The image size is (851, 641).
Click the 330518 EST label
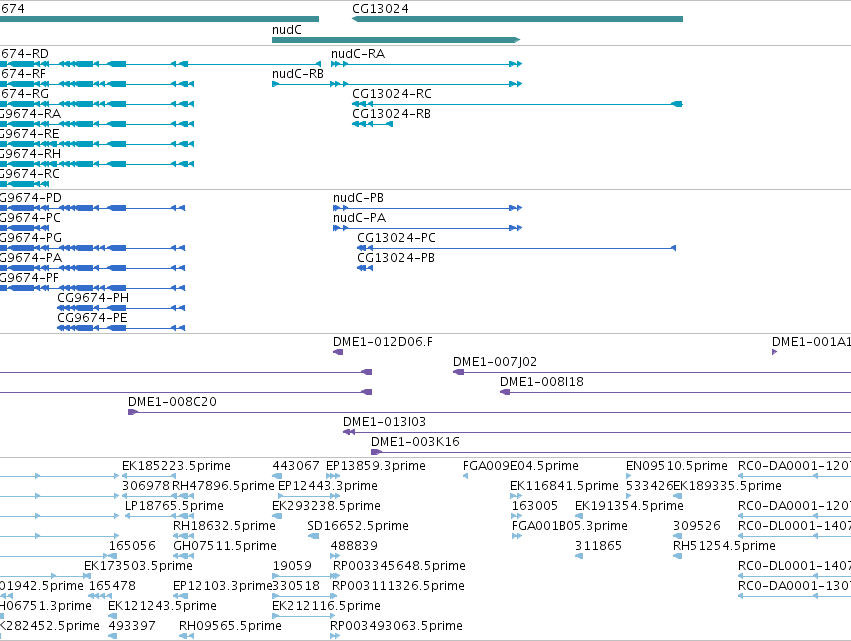(296, 586)
